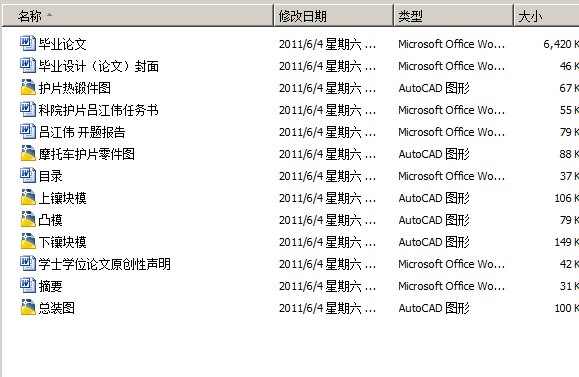This screenshot has width=579, height=377.
Task: Sort files by 修改日期 column header
Action: (x=333, y=16)
